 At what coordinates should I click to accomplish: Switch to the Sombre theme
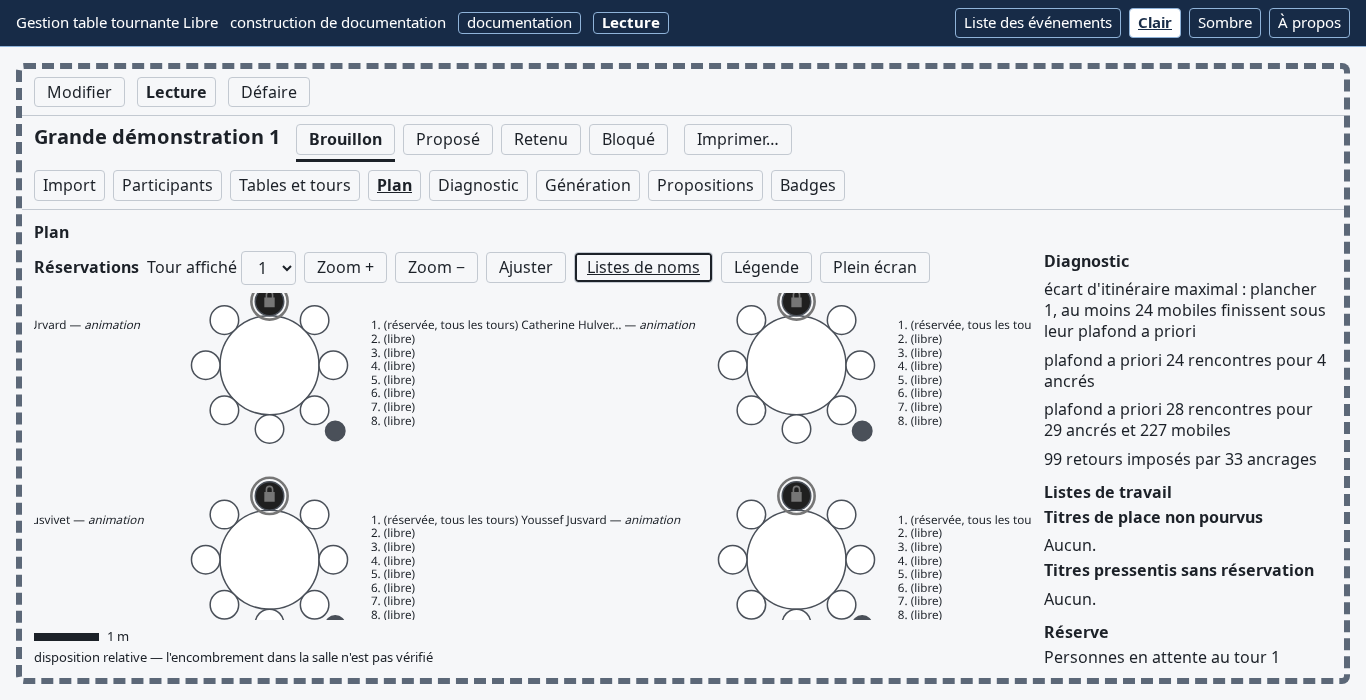tap(1225, 23)
